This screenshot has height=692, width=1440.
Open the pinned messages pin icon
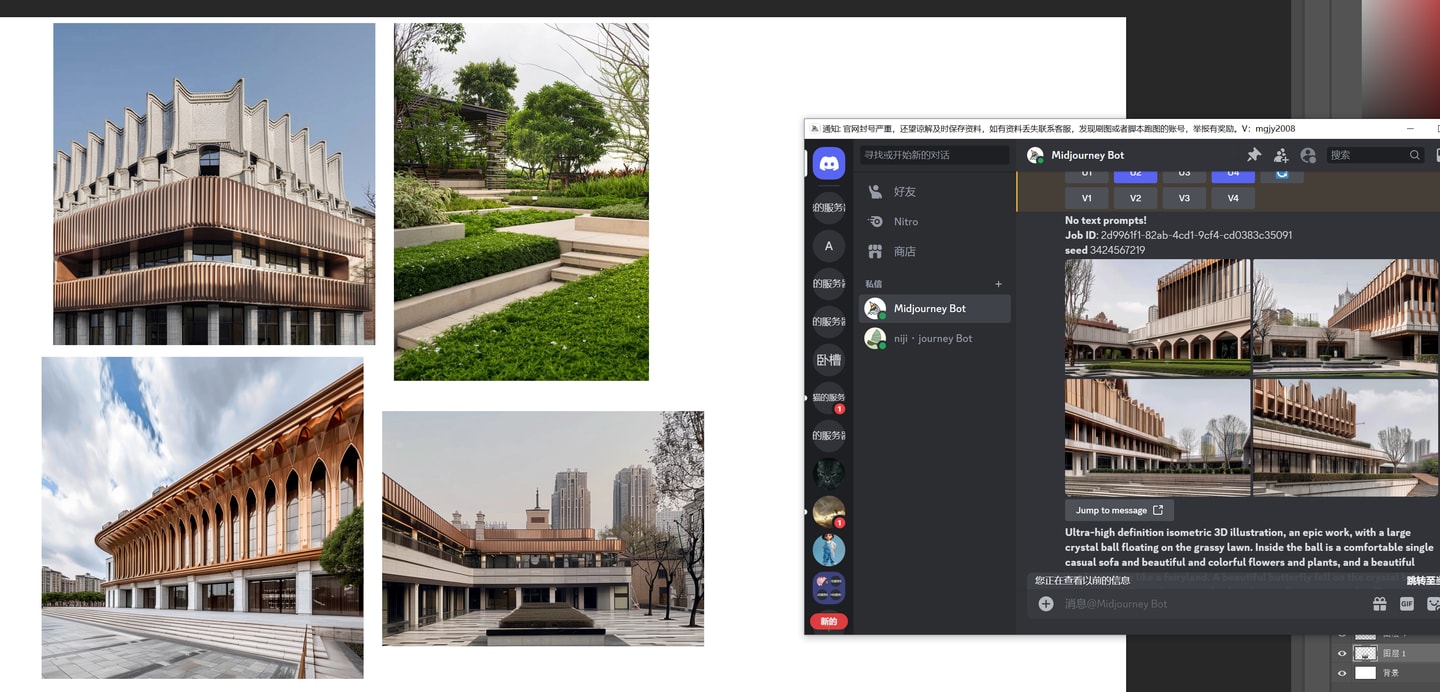coord(1254,155)
